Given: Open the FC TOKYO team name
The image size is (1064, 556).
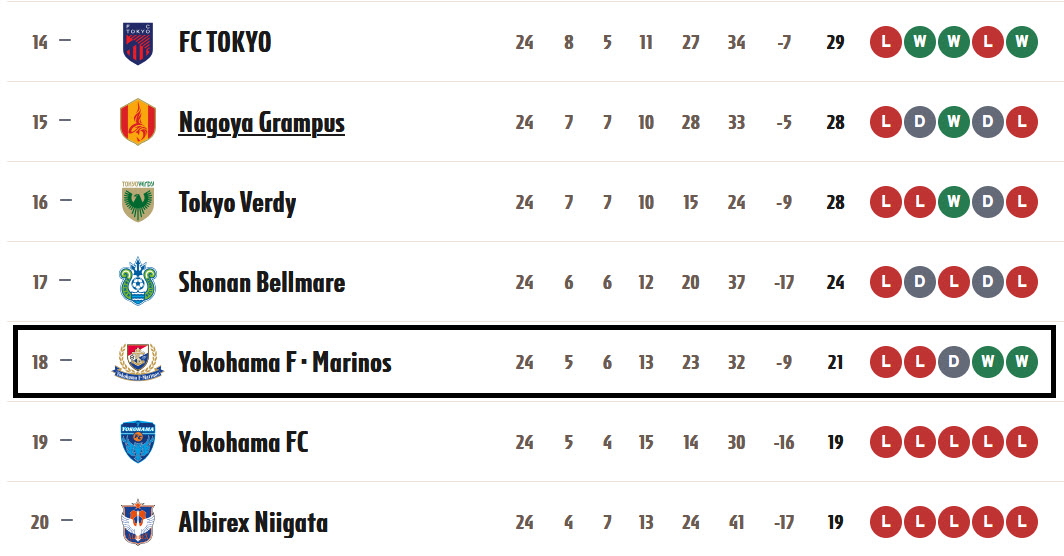Looking at the screenshot, I should [225, 42].
